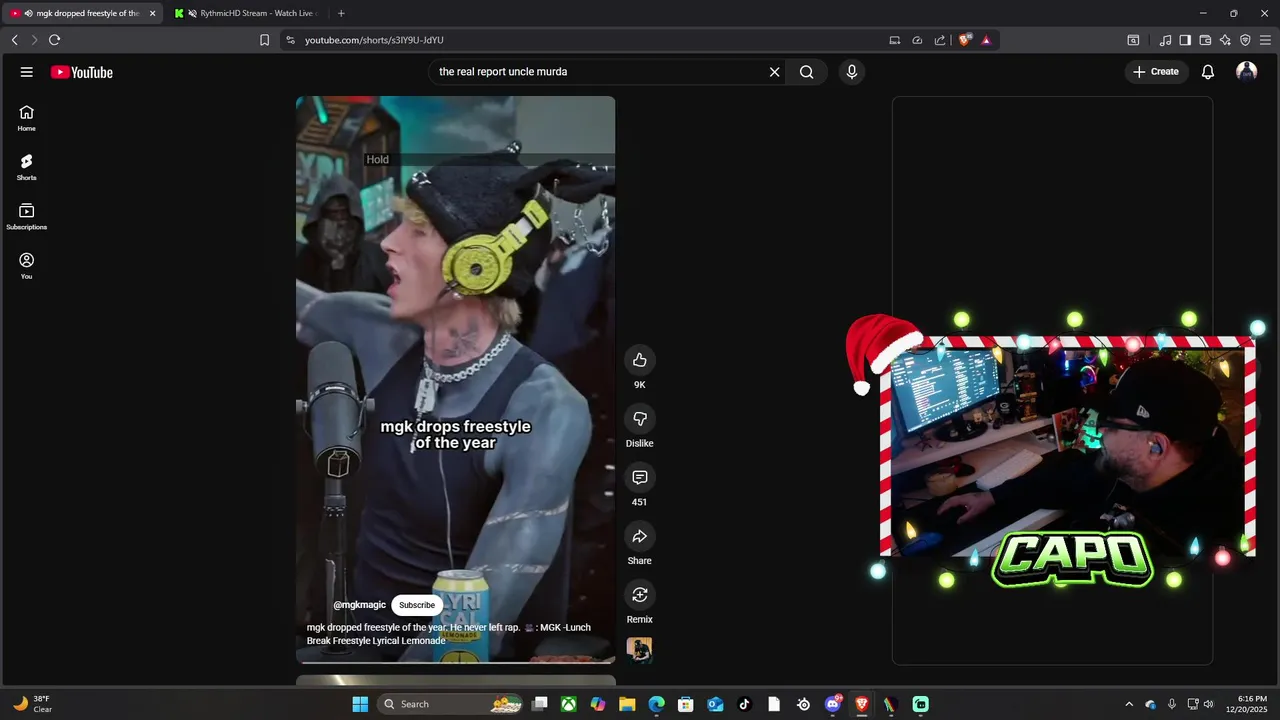
Task: Share this YouTube short
Action: pyautogui.click(x=640, y=536)
